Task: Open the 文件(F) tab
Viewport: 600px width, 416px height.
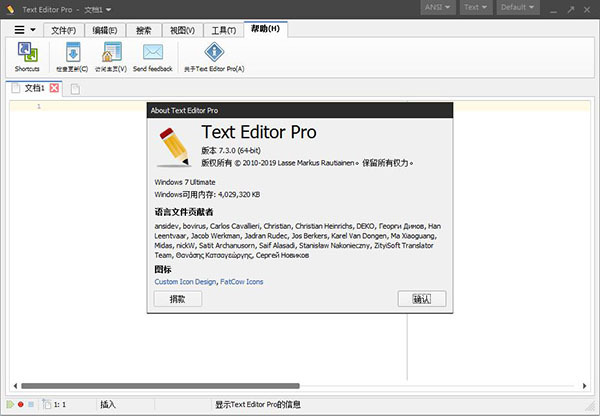Action: [x=64, y=30]
